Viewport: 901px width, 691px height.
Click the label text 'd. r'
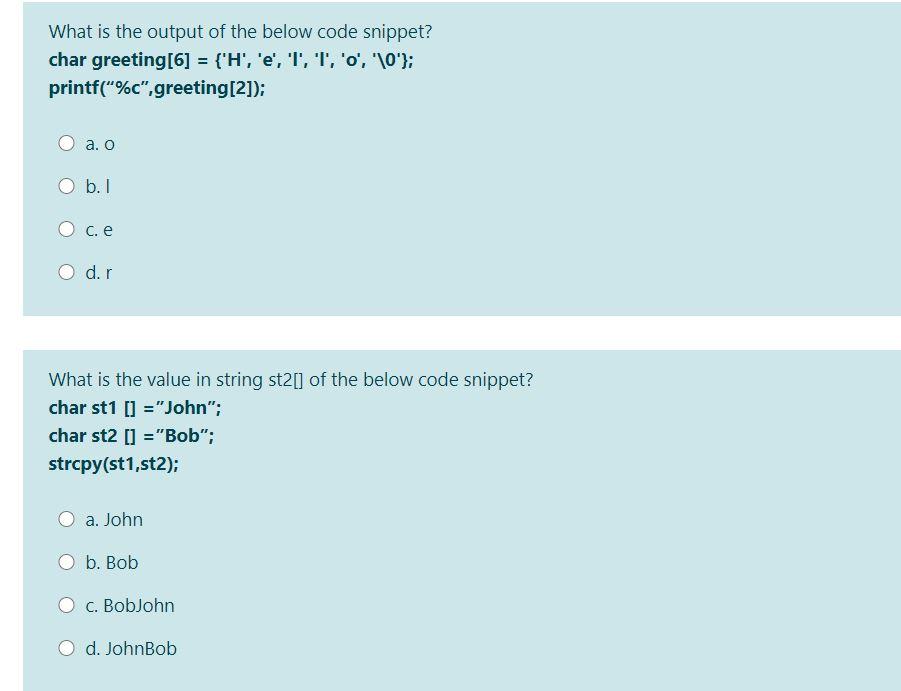coord(98,271)
